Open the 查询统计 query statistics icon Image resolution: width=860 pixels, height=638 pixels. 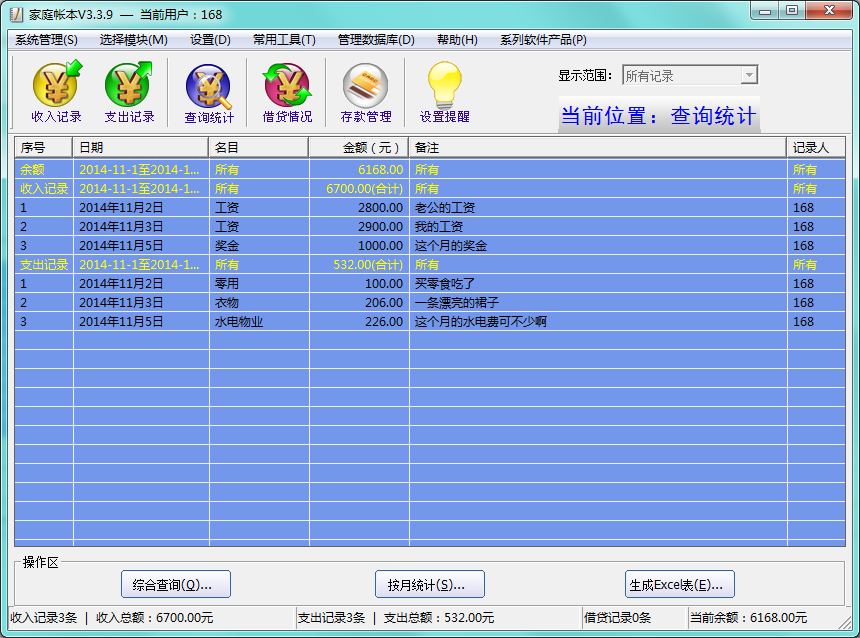pyautogui.click(x=209, y=92)
